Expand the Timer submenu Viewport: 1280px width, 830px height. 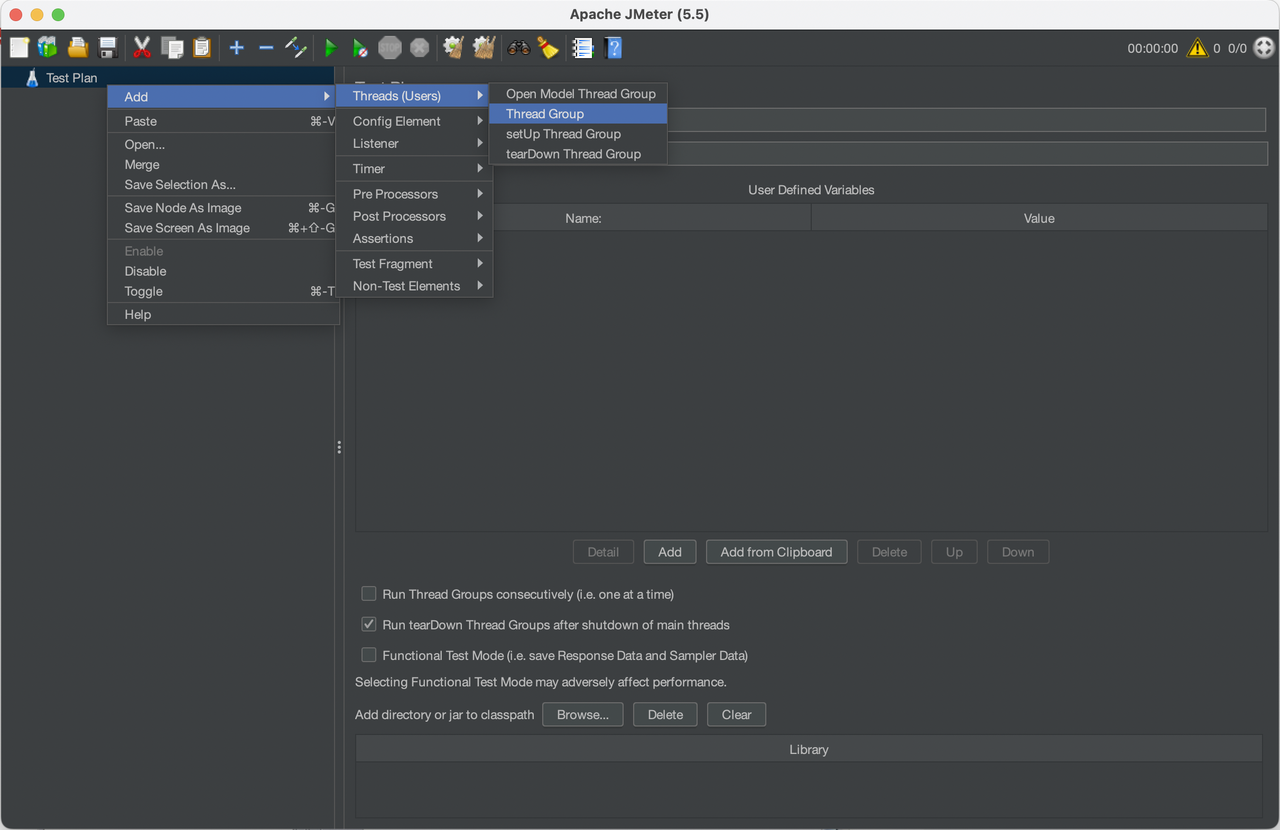tap(414, 168)
